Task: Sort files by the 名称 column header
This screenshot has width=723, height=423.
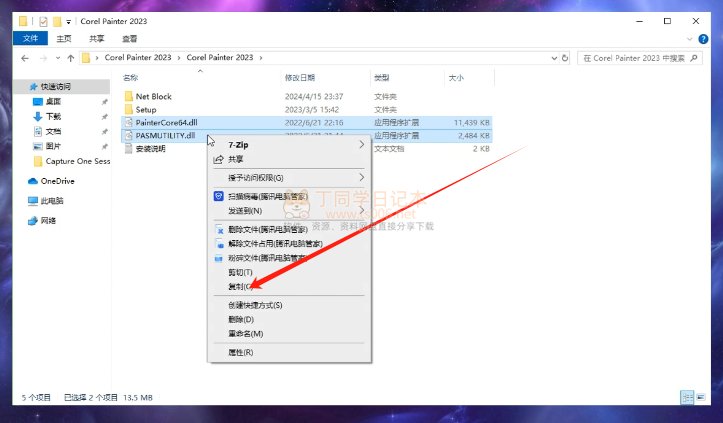Action: 130,77
